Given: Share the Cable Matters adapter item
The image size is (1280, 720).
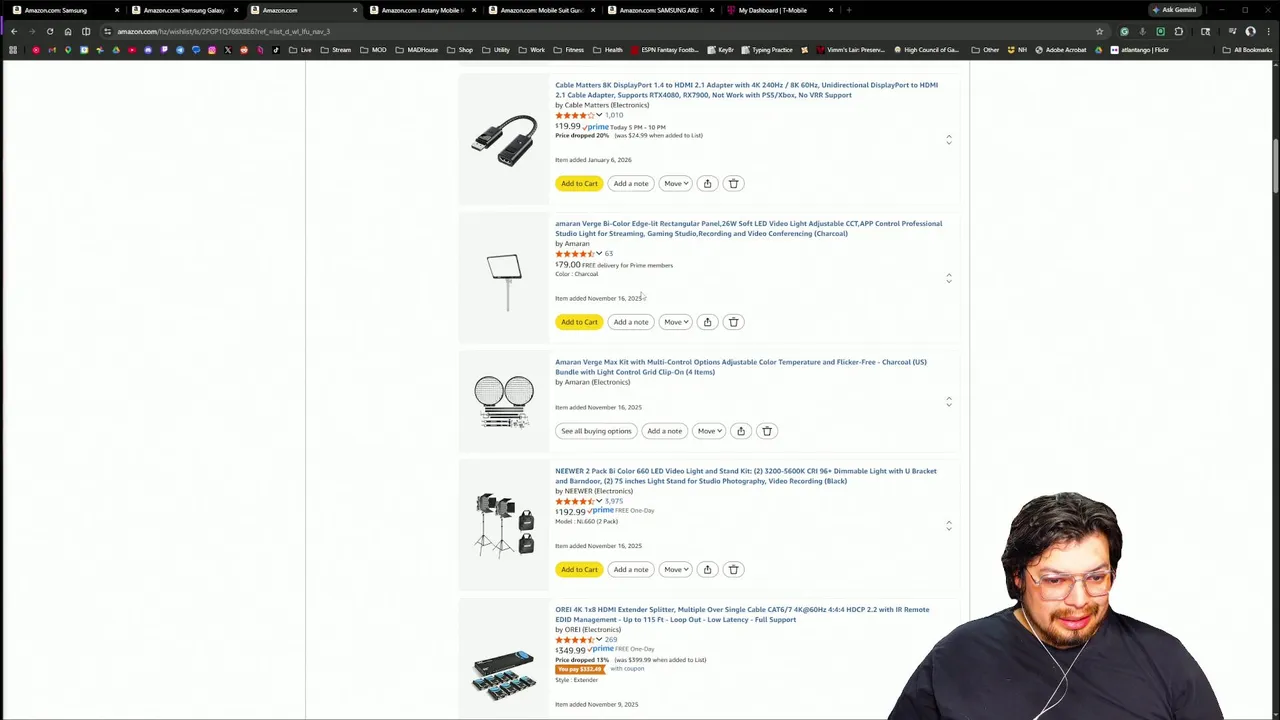Looking at the screenshot, I should [x=707, y=183].
